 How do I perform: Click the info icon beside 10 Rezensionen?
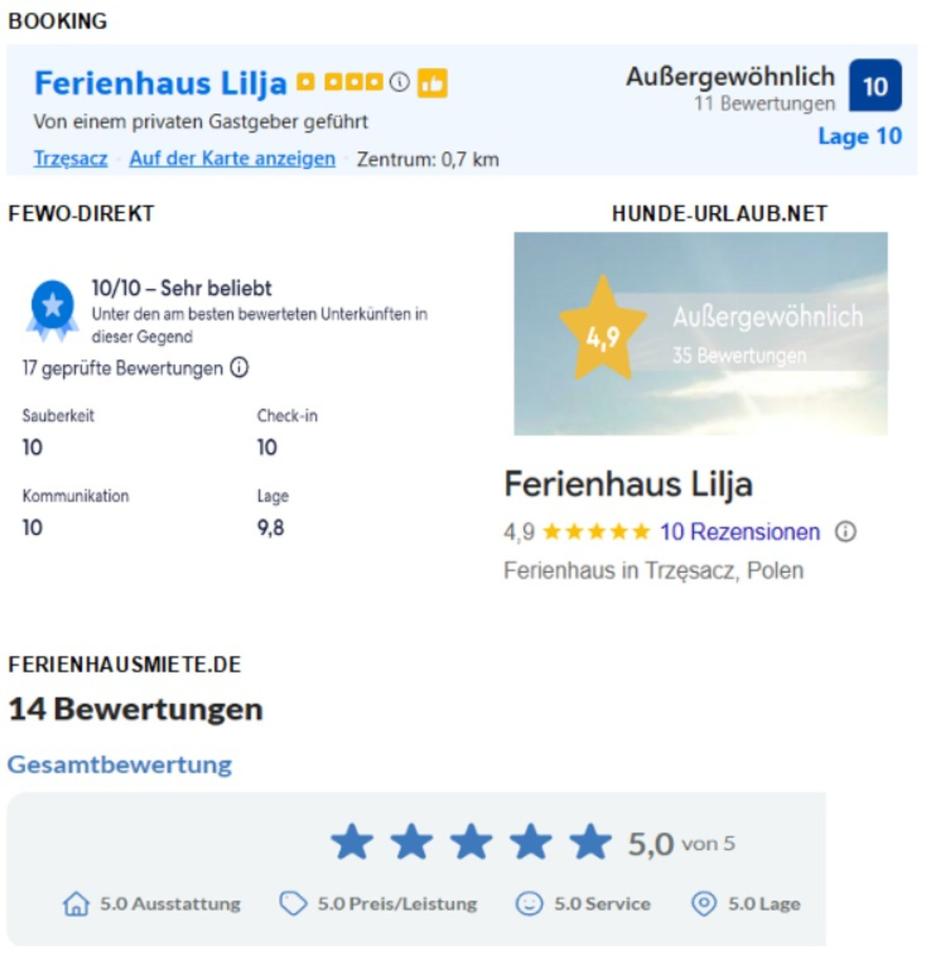(x=845, y=532)
